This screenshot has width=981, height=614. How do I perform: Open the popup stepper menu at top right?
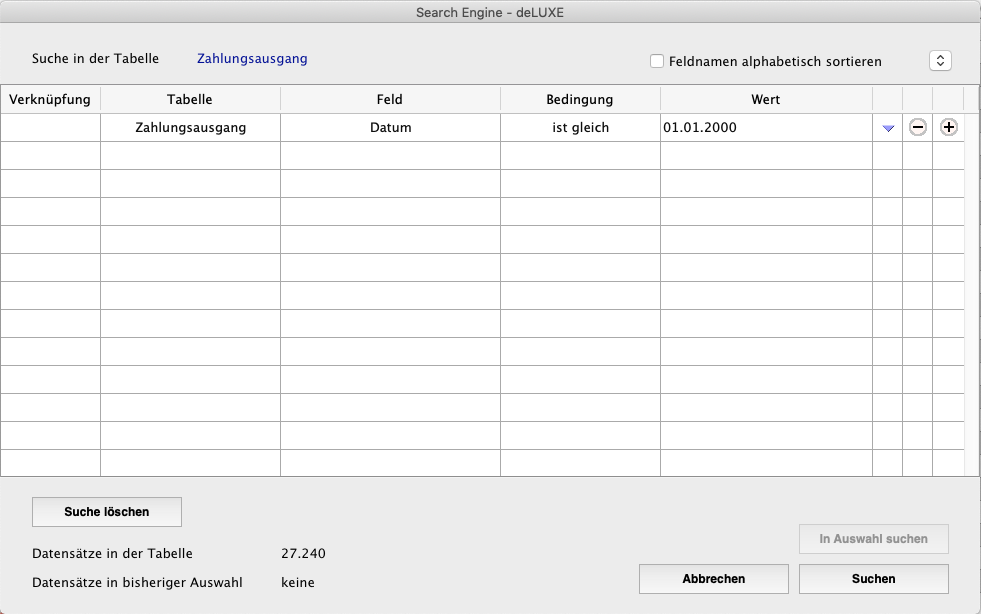[940, 61]
